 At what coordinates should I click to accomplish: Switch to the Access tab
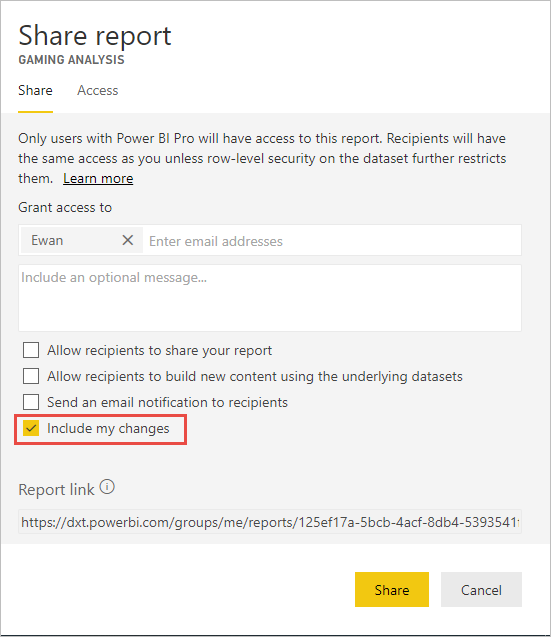[x=98, y=90]
